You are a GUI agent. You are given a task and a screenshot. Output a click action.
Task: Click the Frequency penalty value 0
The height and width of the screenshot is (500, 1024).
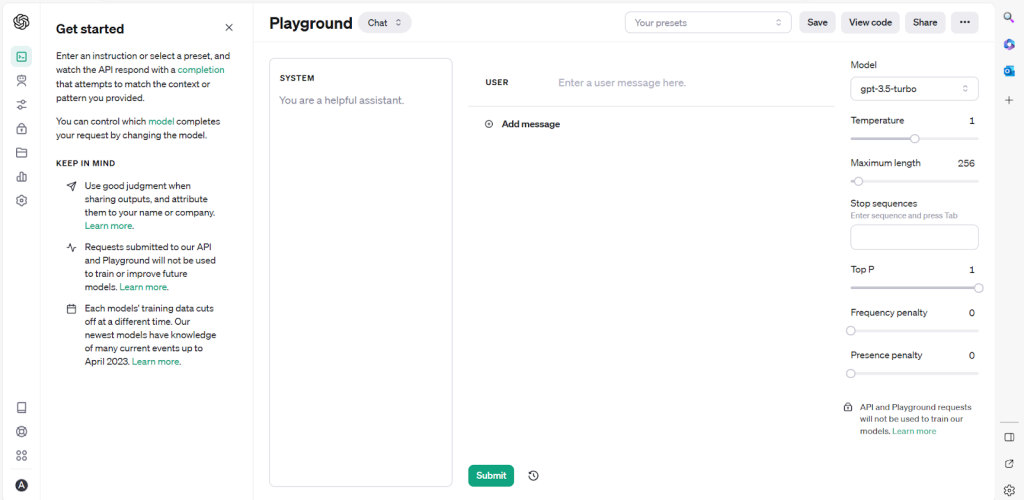[972, 313]
